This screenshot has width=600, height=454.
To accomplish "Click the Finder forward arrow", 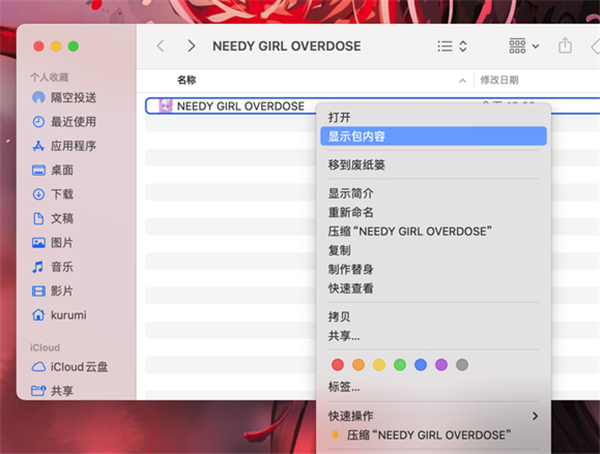I will pos(191,46).
